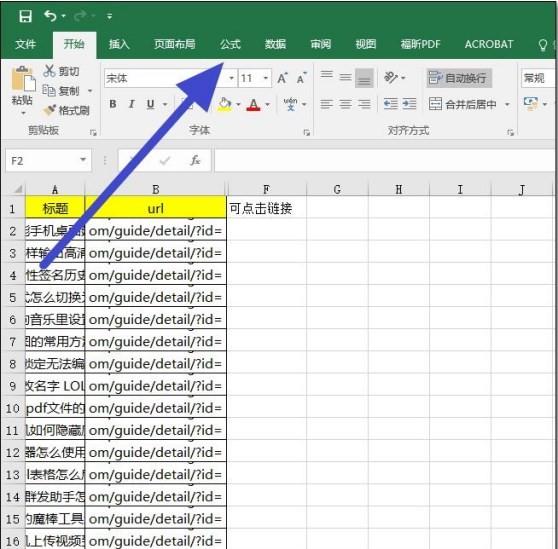Click Increase Font Size icon
This screenshot has height=549, width=558.
(x=283, y=78)
